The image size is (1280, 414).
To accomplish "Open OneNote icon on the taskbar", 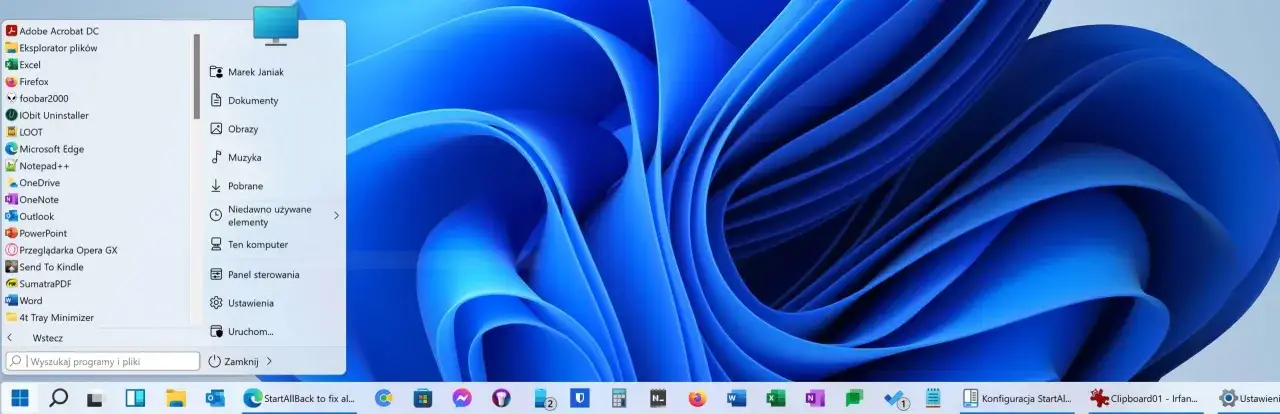I will (x=815, y=398).
